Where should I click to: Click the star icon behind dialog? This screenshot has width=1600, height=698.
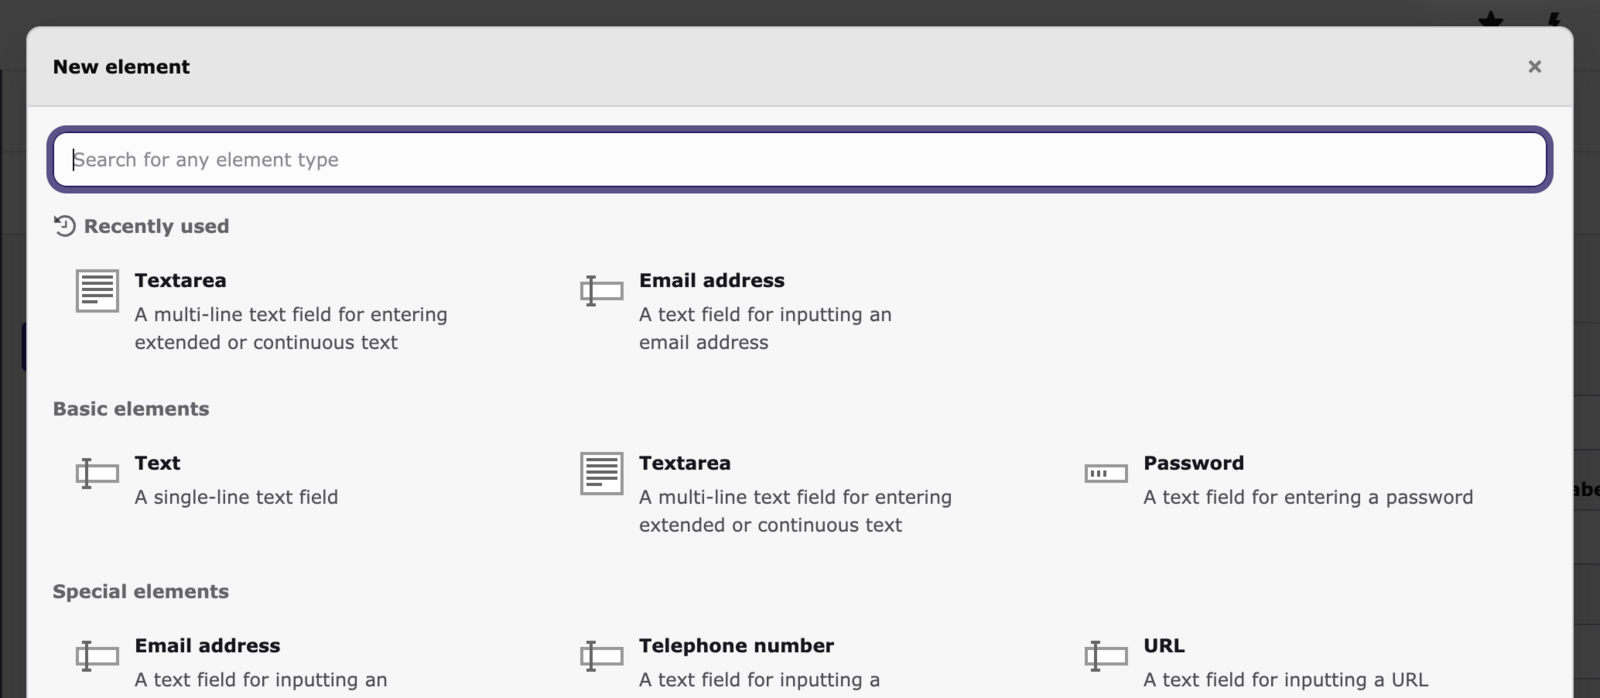pos(1491,18)
